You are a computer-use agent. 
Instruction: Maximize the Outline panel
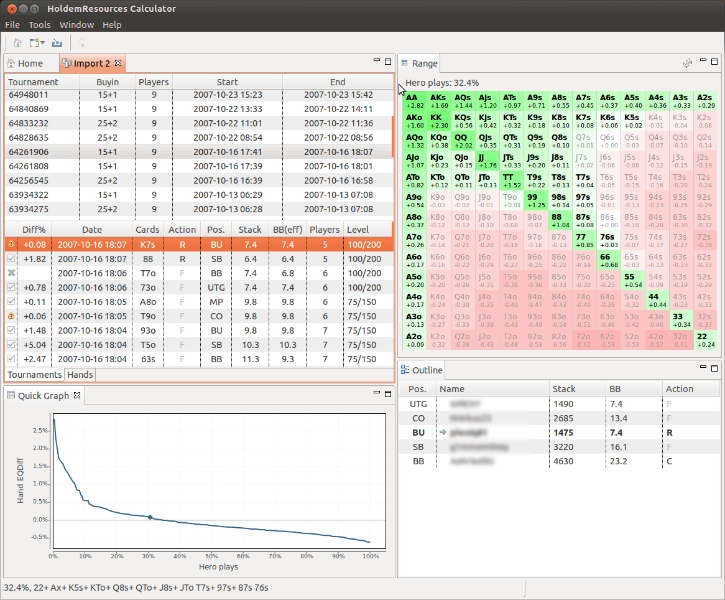click(x=714, y=368)
